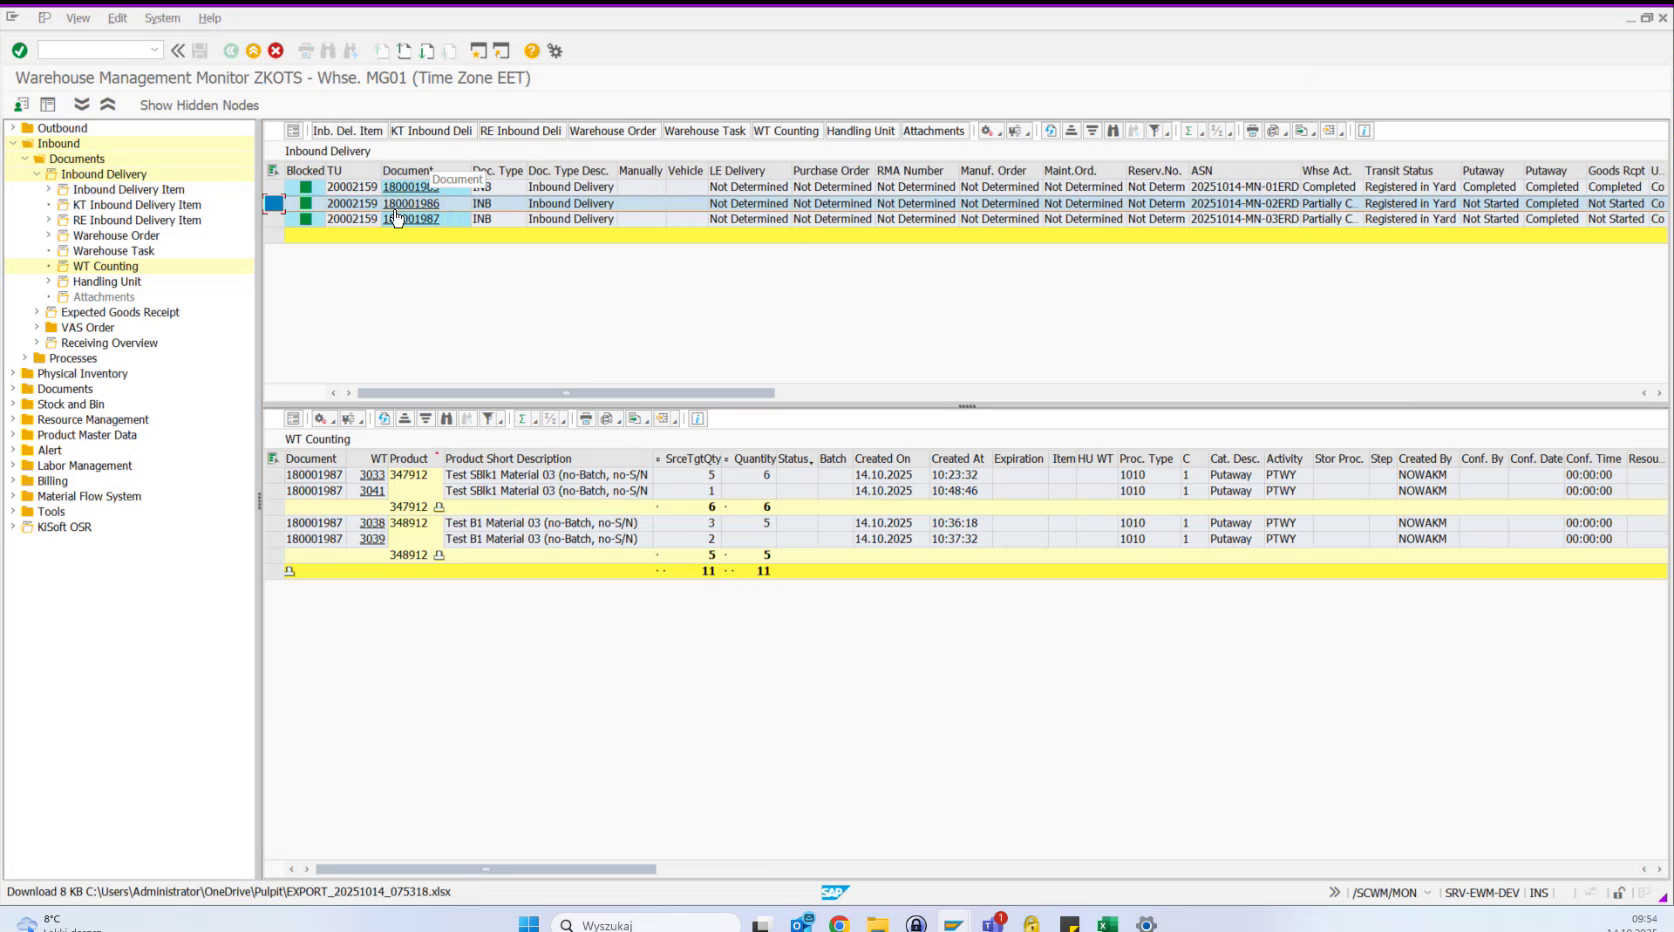Select the row checkbox for delivery 180001985
Screen dimensions: 1674x932
pos(273,186)
